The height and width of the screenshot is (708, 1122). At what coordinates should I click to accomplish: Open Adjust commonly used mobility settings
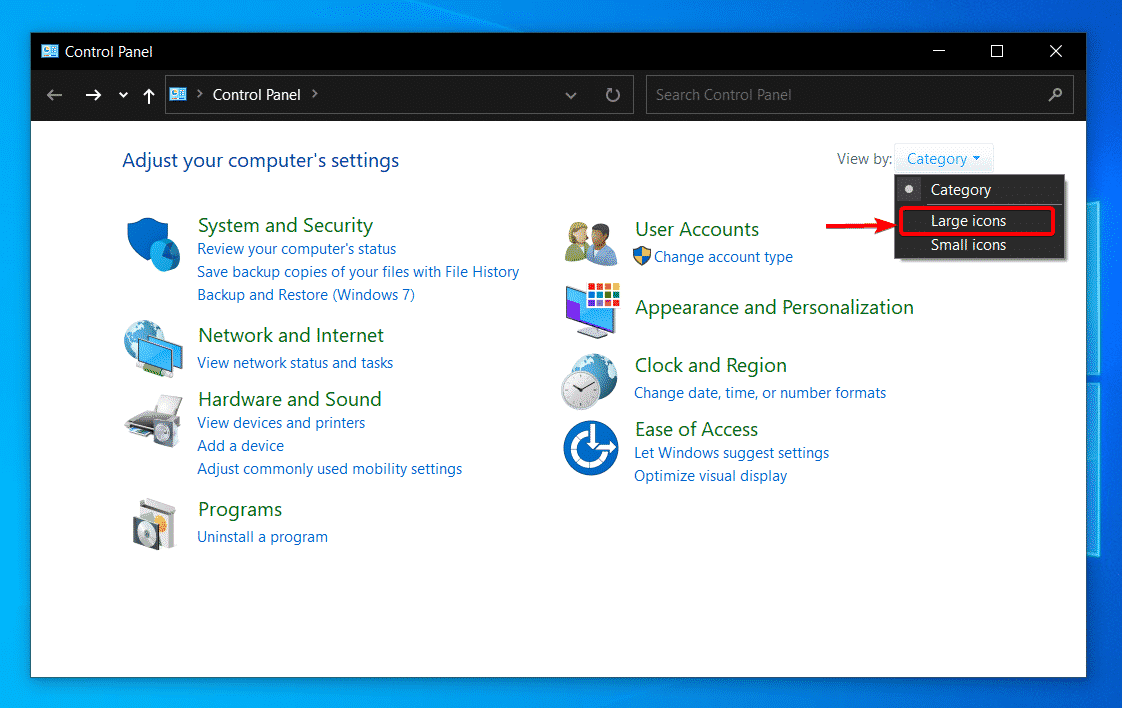tap(329, 469)
